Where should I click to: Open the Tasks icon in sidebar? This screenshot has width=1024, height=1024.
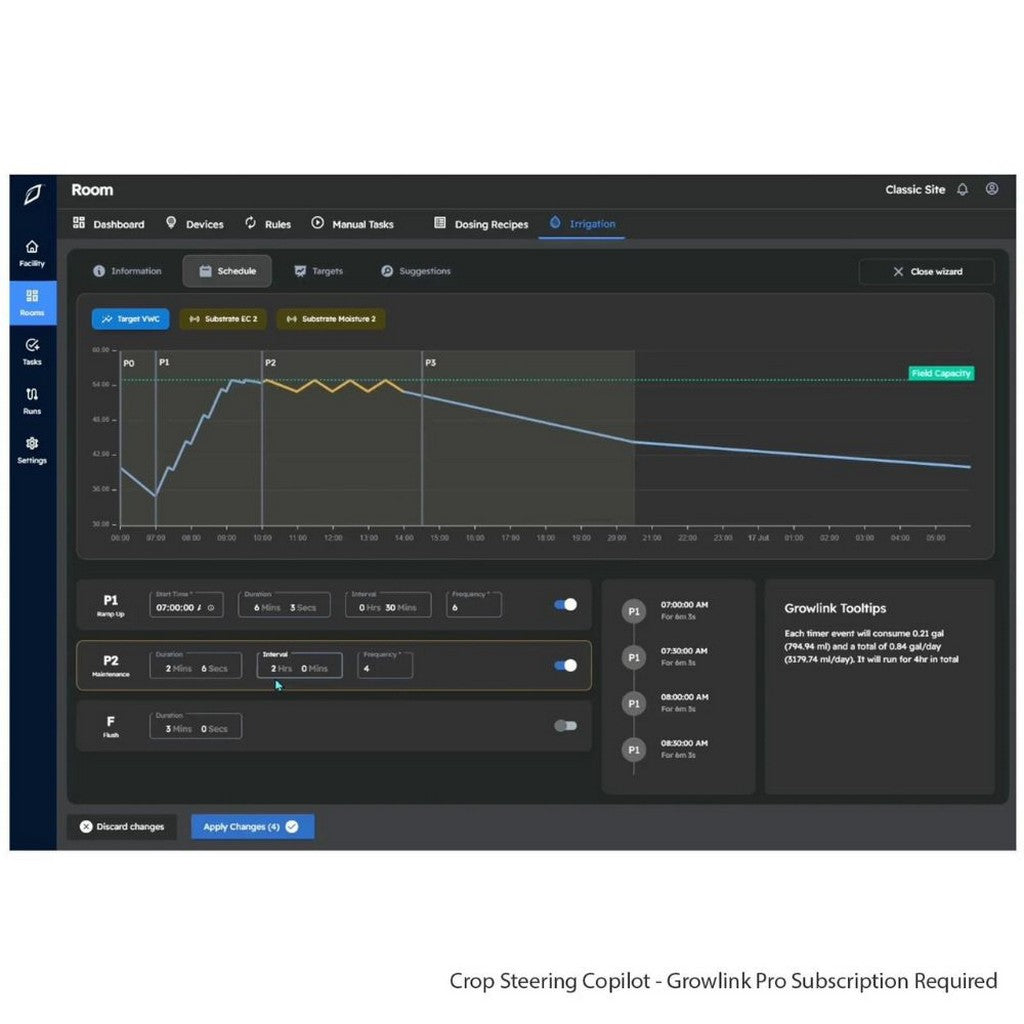[32, 350]
